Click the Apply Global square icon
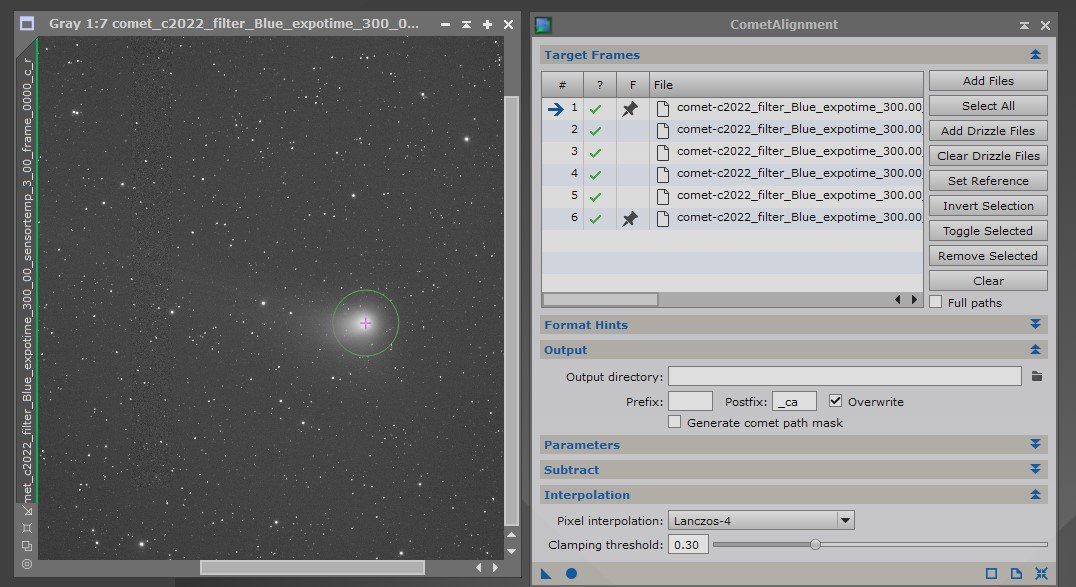 point(990,573)
